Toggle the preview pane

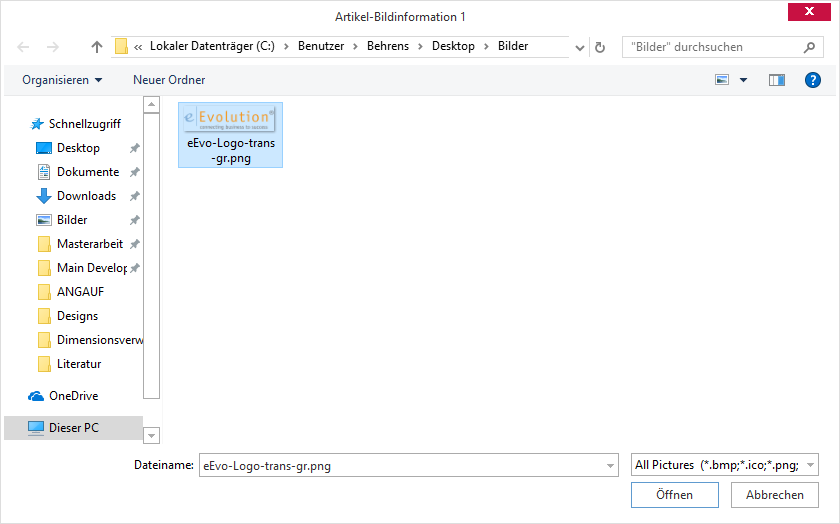point(777,80)
